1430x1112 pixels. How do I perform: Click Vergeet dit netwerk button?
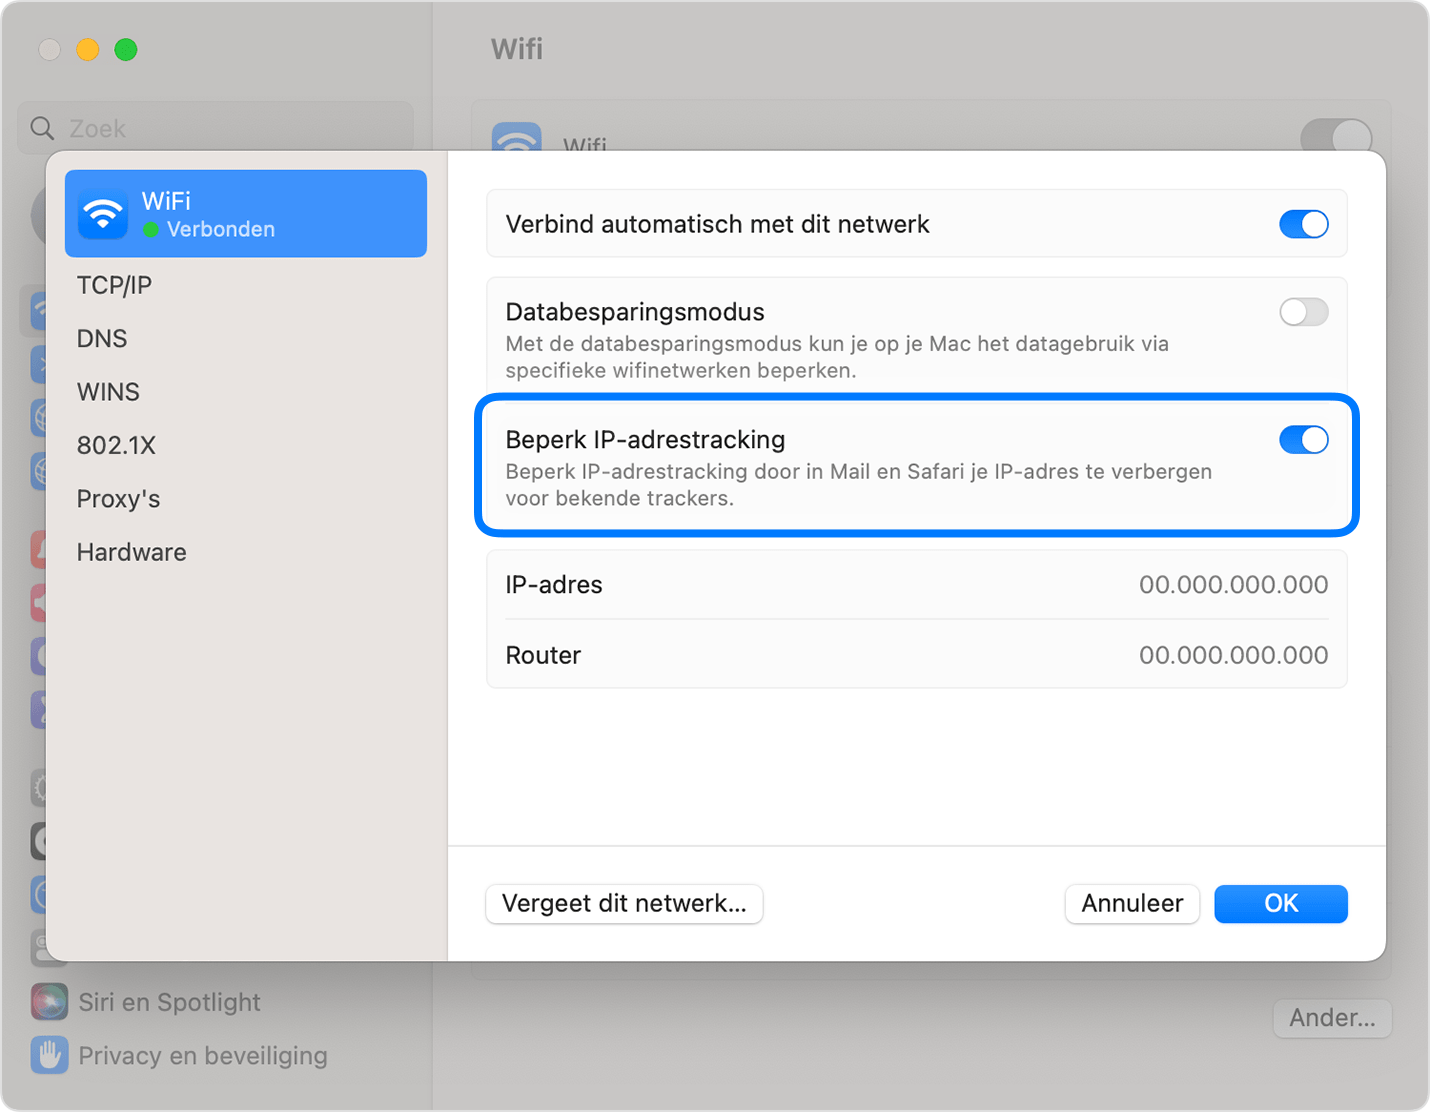(624, 903)
